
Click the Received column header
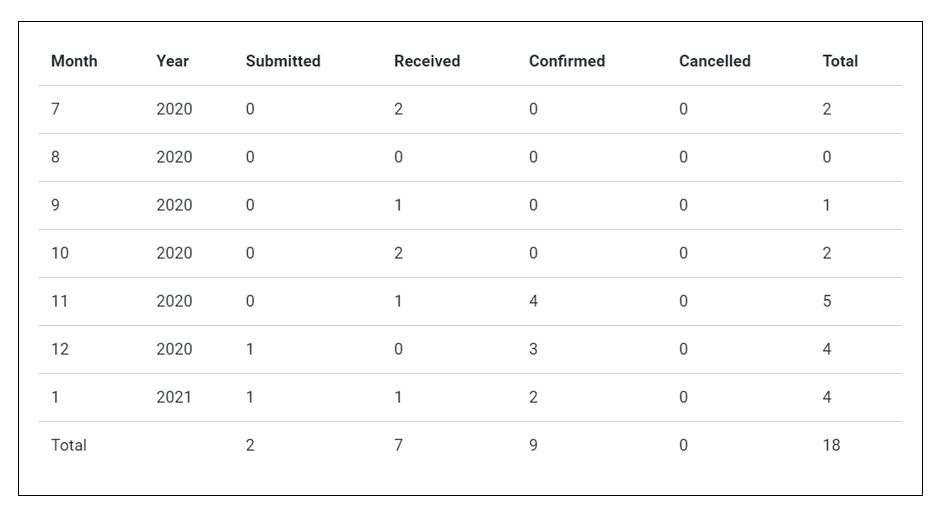427,61
